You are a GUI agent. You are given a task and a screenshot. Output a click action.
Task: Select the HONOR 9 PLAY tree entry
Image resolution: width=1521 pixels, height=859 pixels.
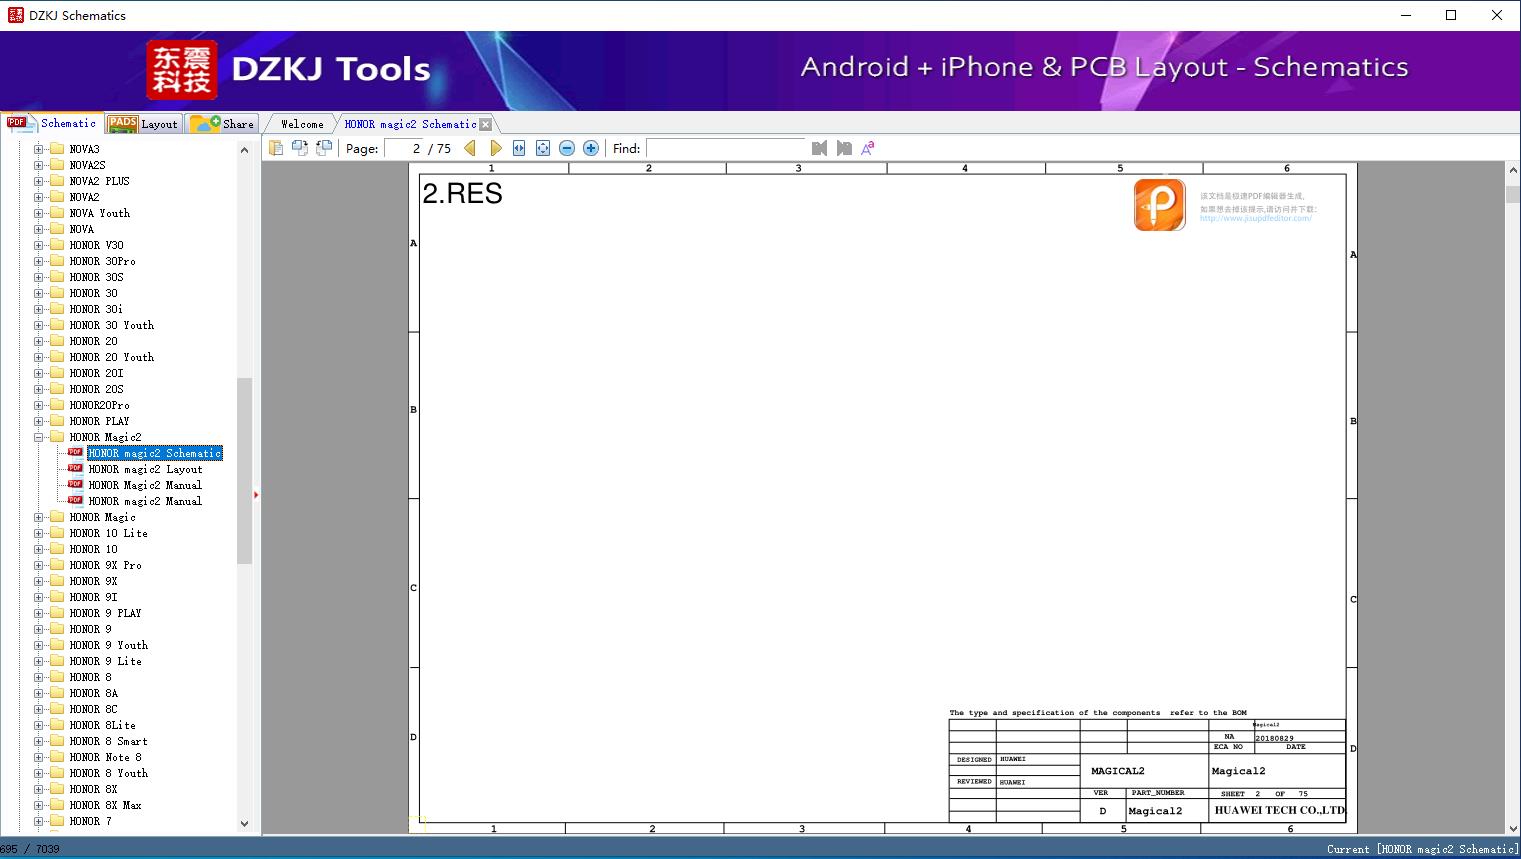pos(105,613)
